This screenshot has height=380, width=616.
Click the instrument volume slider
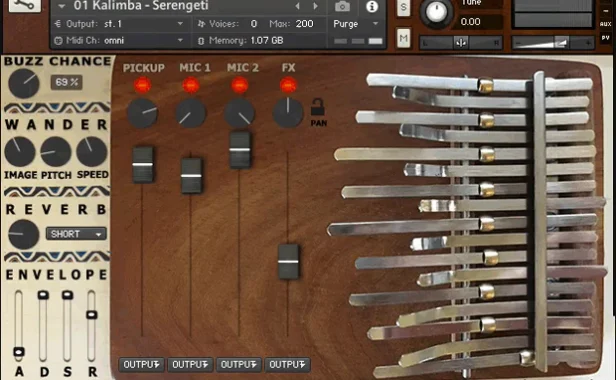coord(552,42)
